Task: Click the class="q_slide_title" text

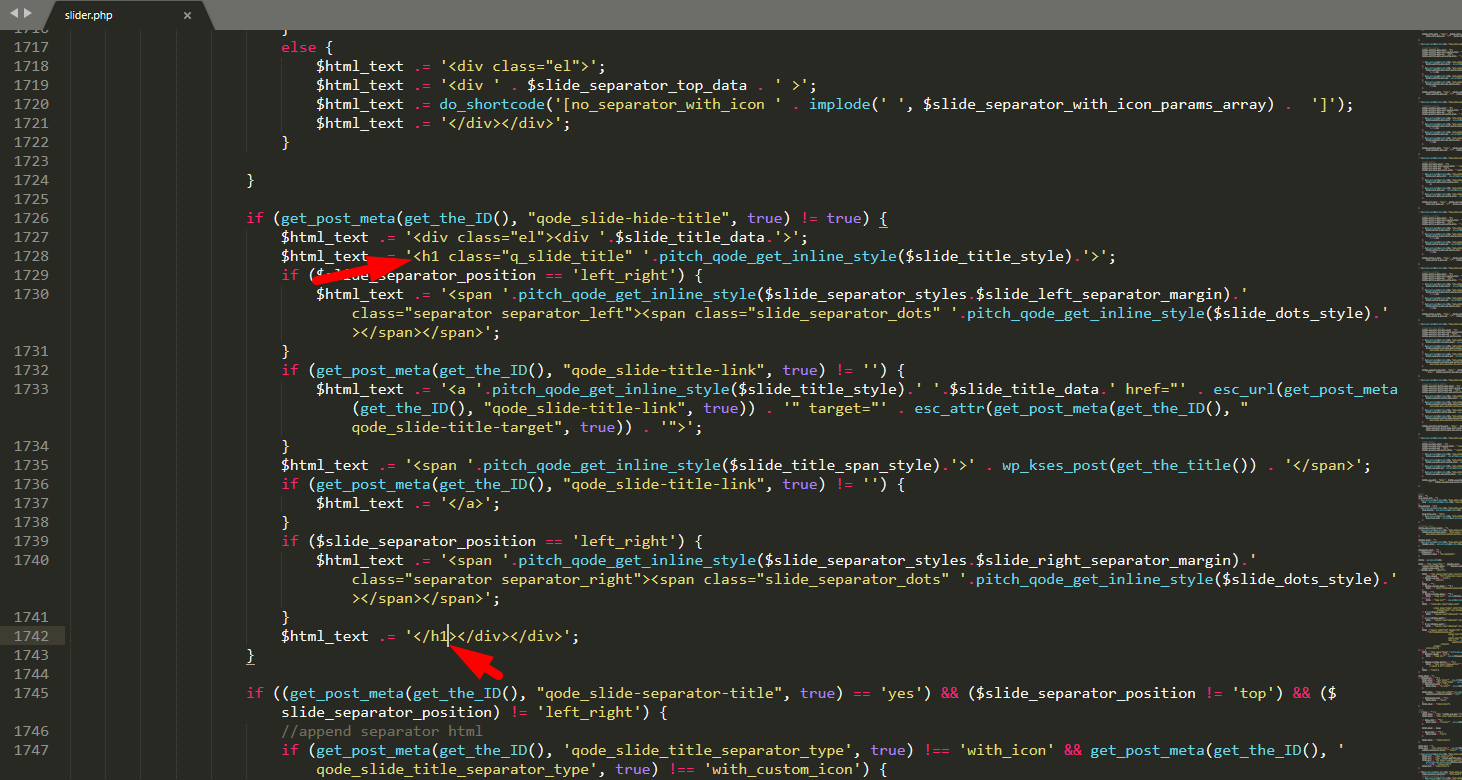Action: (x=540, y=256)
